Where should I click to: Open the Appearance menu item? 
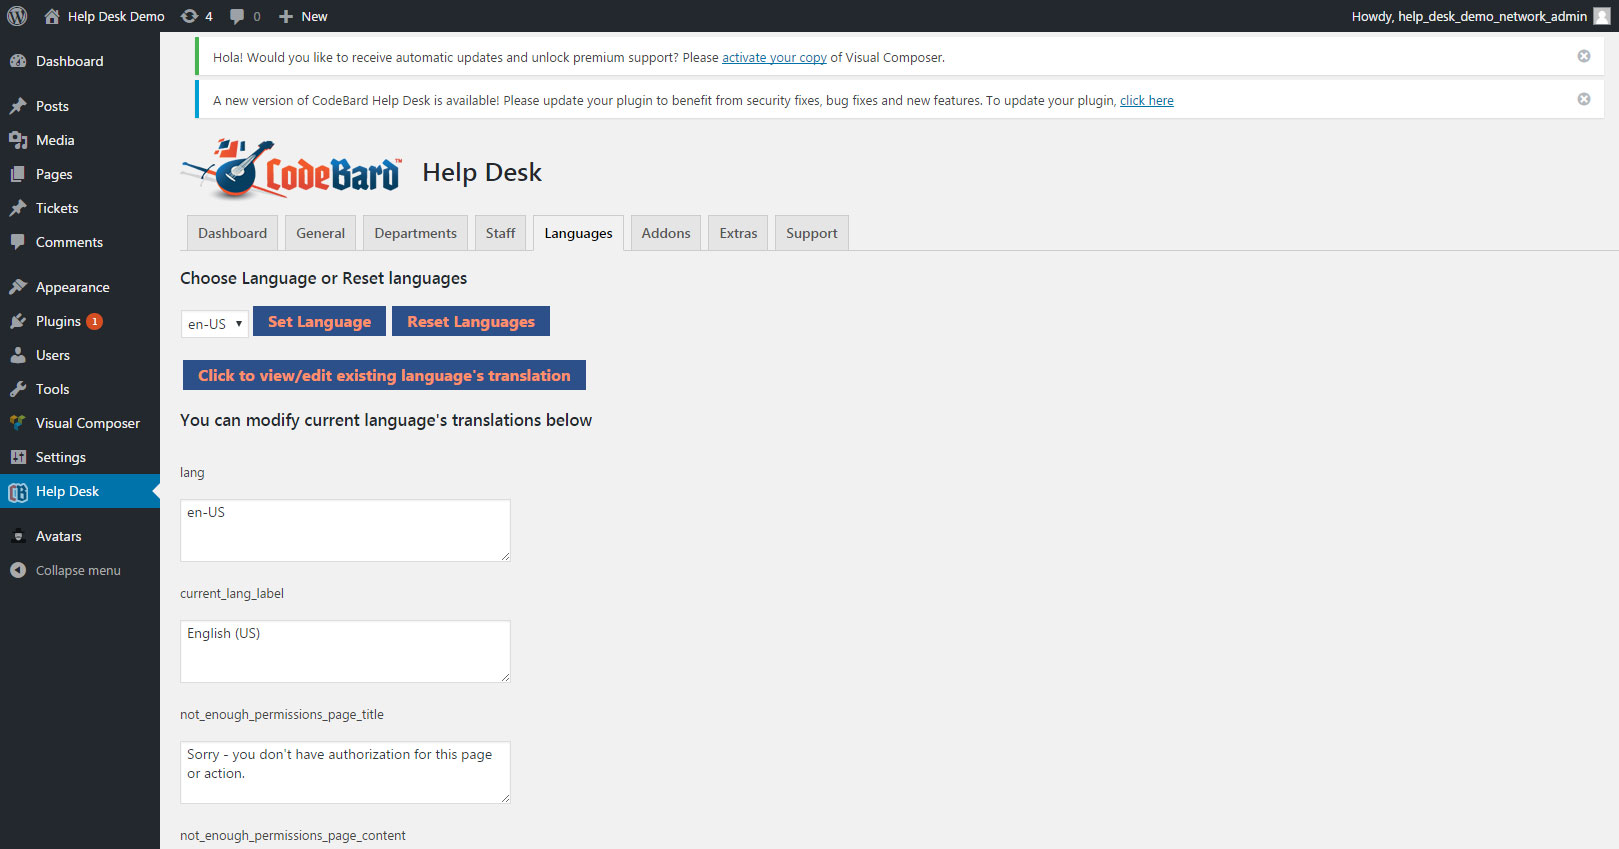(80, 287)
